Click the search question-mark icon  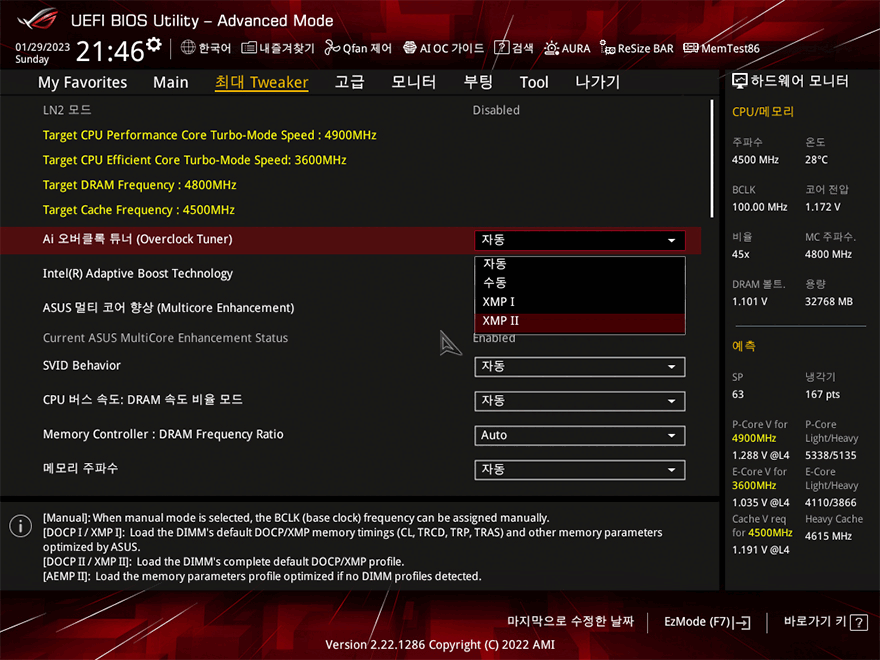(x=501, y=48)
